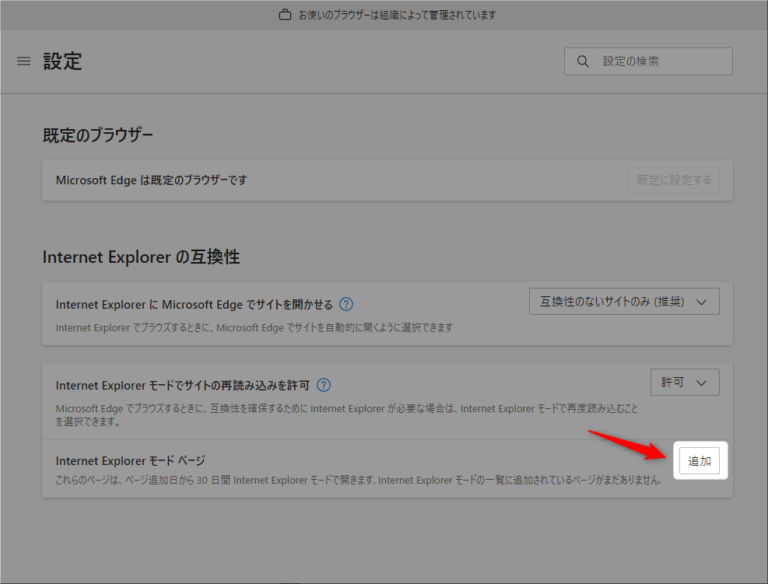The height and width of the screenshot is (584, 768).
Task: Click the briefcase icon in the managed banner
Action: coord(285,15)
